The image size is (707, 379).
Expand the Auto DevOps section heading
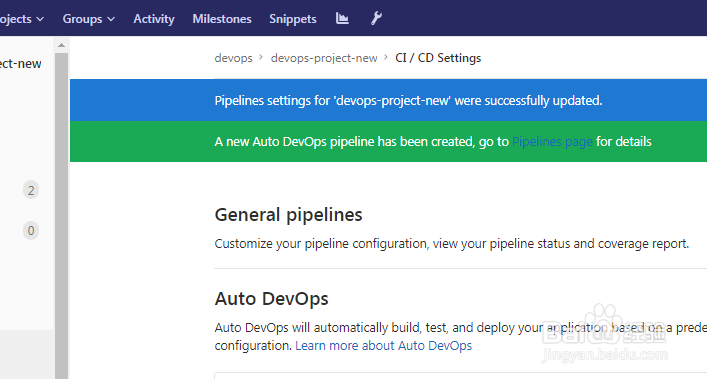271,299
